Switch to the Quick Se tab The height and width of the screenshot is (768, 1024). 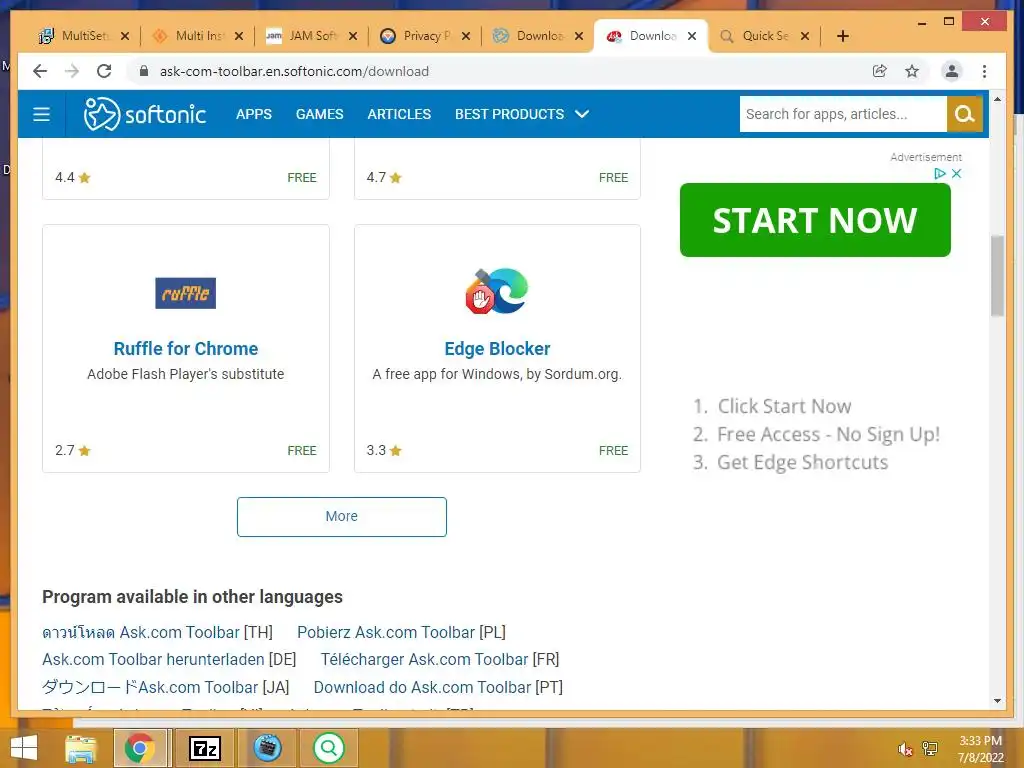pos(763,36)
